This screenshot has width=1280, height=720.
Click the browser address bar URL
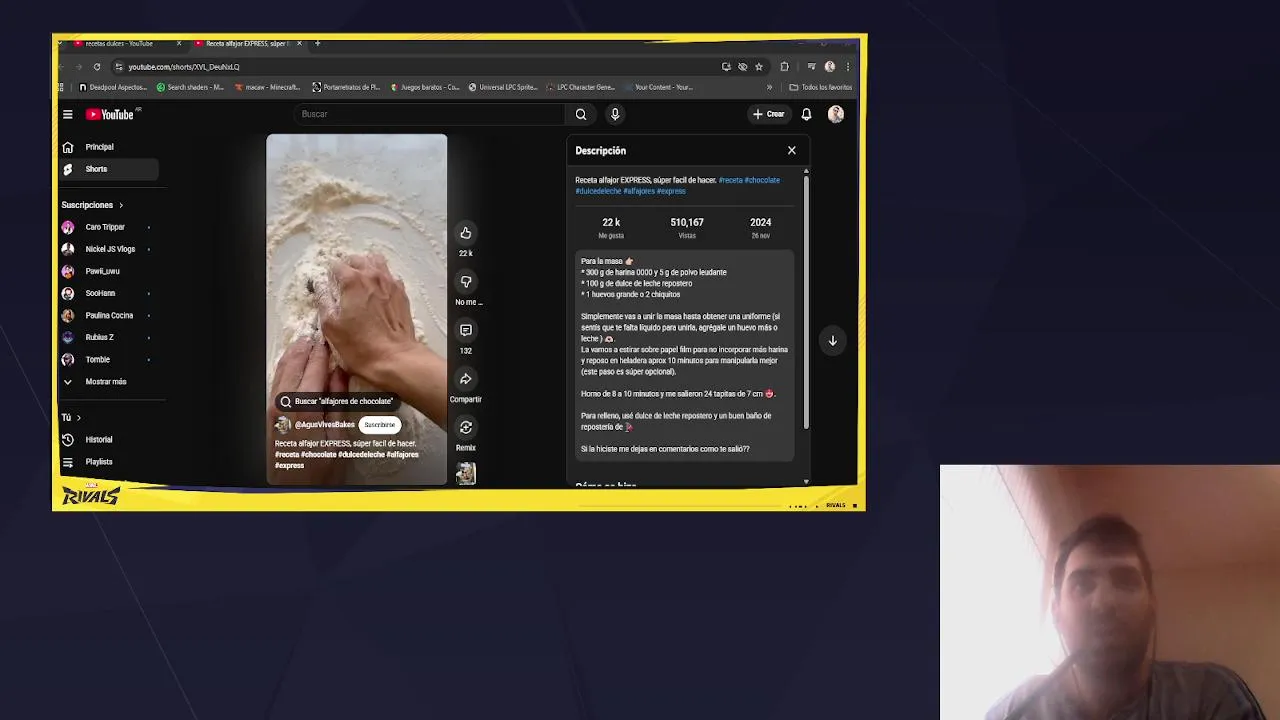click(184, 67)
